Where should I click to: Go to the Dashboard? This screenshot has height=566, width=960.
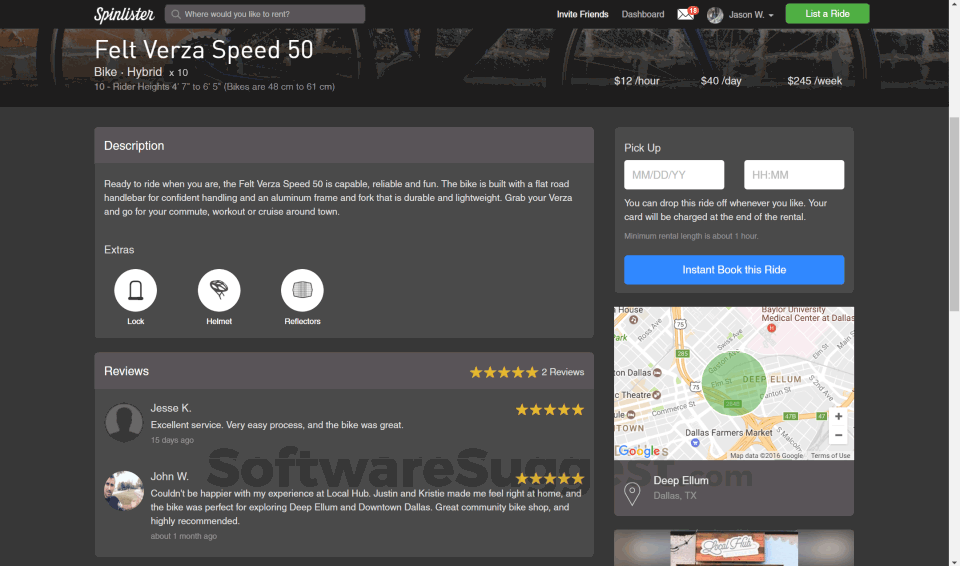pyautogui.click(x=643, y=14)
